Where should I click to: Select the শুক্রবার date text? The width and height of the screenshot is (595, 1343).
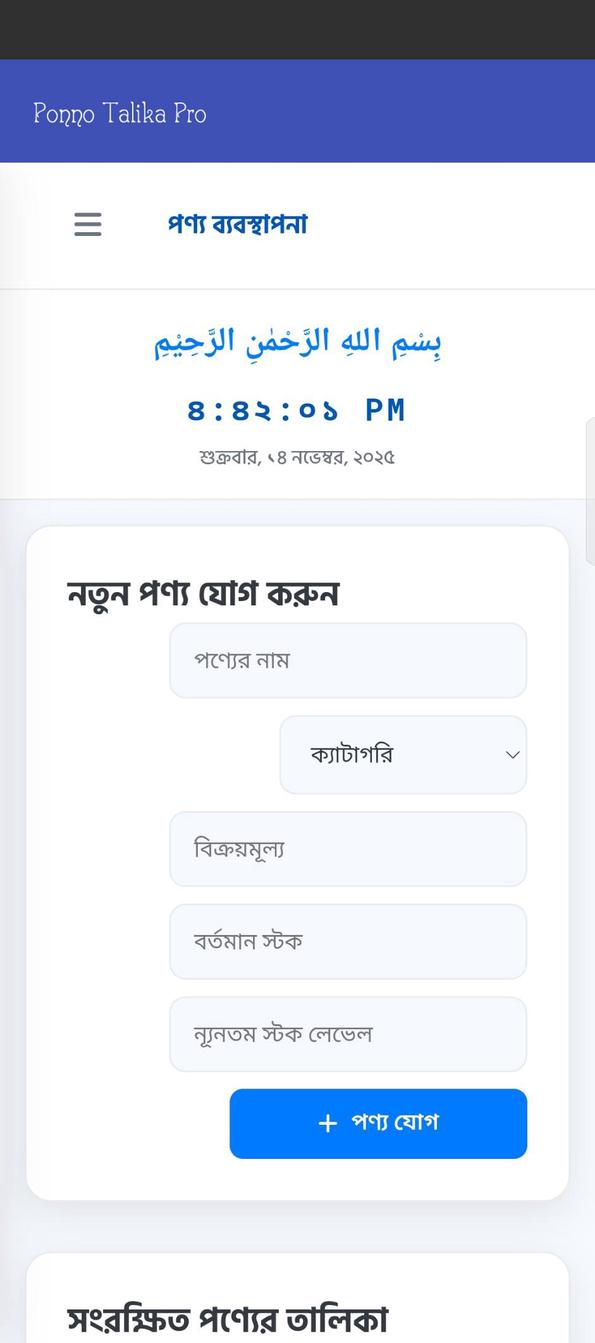tap(297, 457)
